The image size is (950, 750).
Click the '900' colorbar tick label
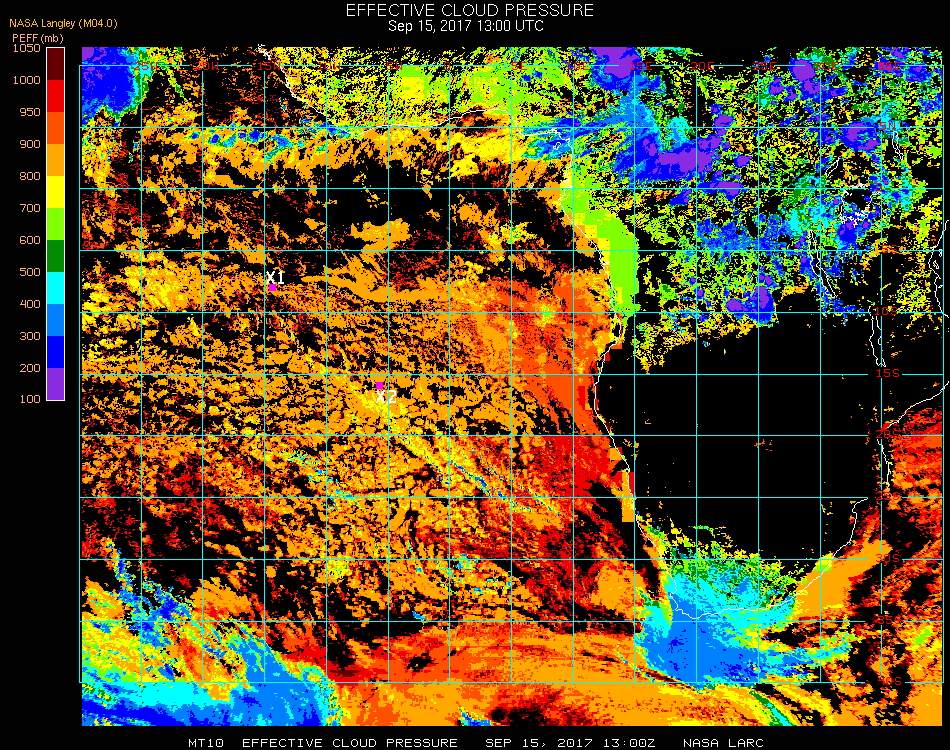point(30,144)
